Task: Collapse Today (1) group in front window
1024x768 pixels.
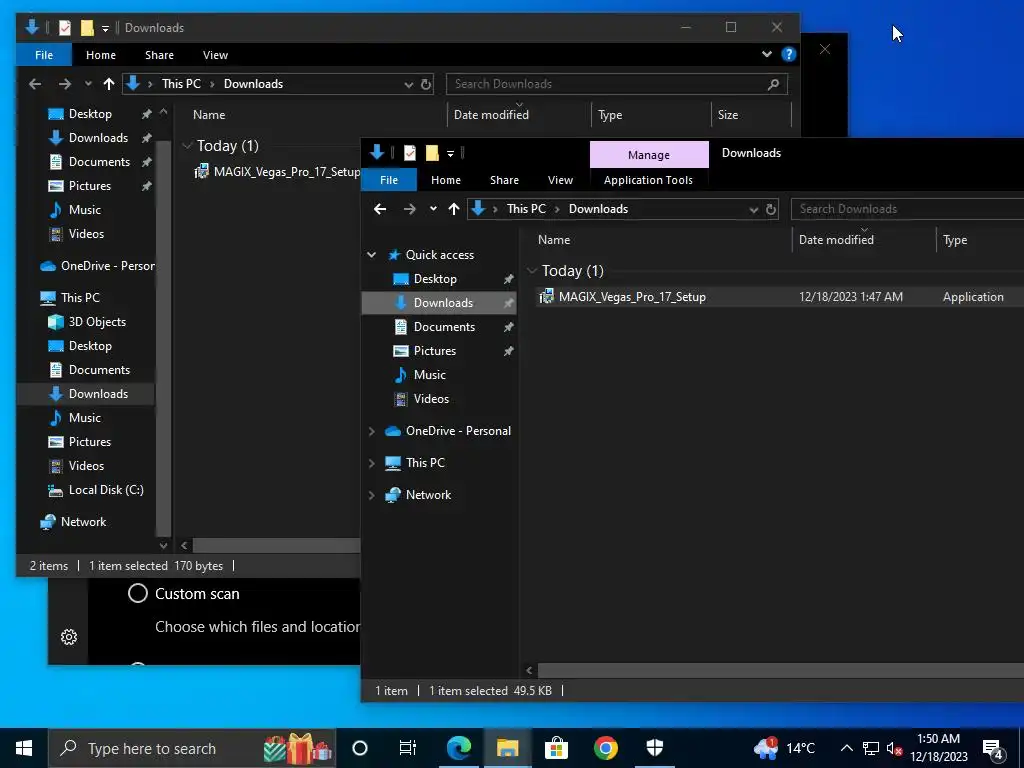Action: 532,270
